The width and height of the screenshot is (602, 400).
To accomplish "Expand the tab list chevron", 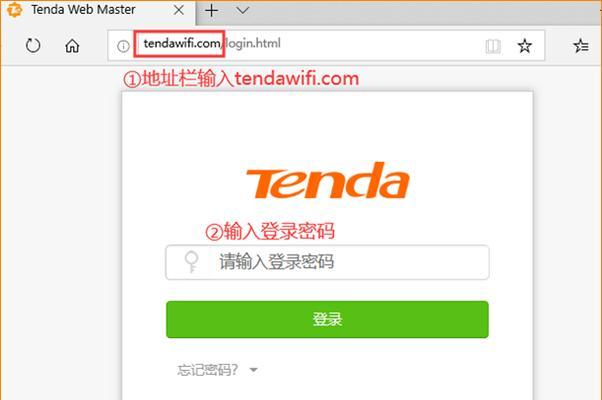I will point(243,10).
